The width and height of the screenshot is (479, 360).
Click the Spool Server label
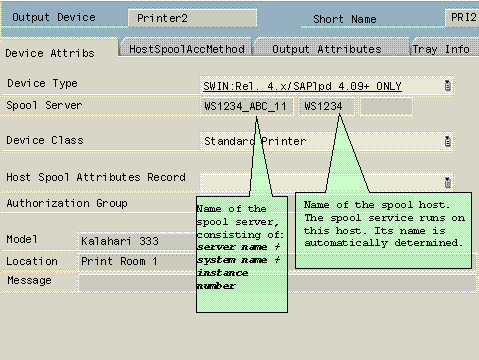(44, 105)
